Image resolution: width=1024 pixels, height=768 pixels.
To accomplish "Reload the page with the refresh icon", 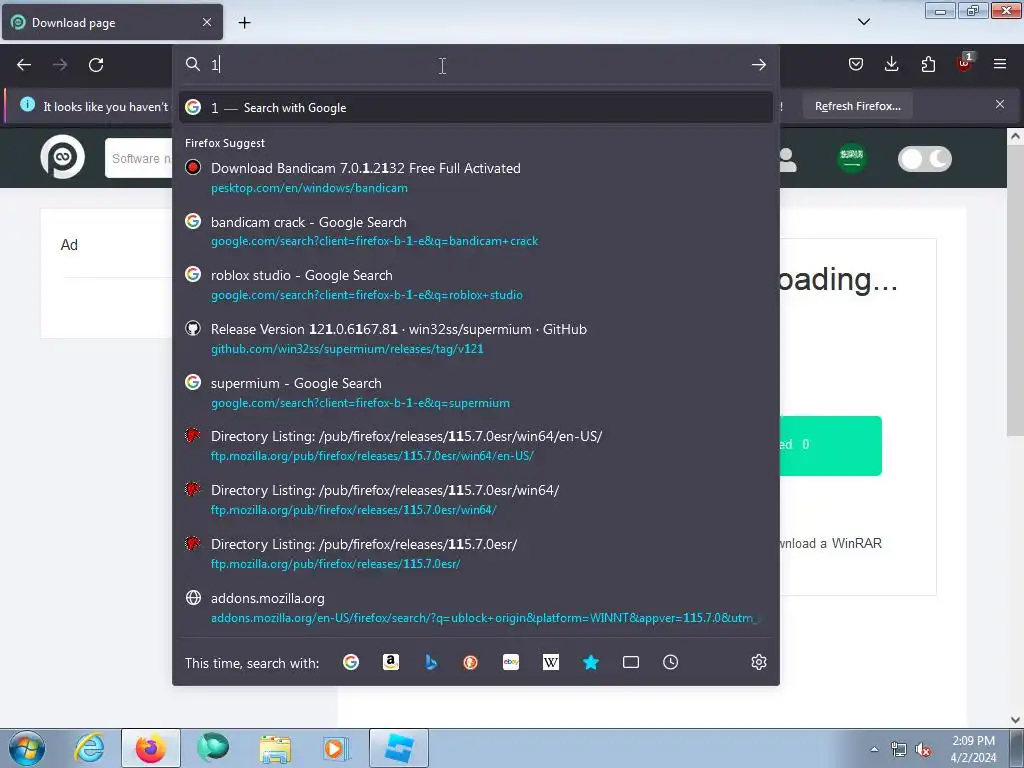I will pyautogui.click(x=96, y=65).
